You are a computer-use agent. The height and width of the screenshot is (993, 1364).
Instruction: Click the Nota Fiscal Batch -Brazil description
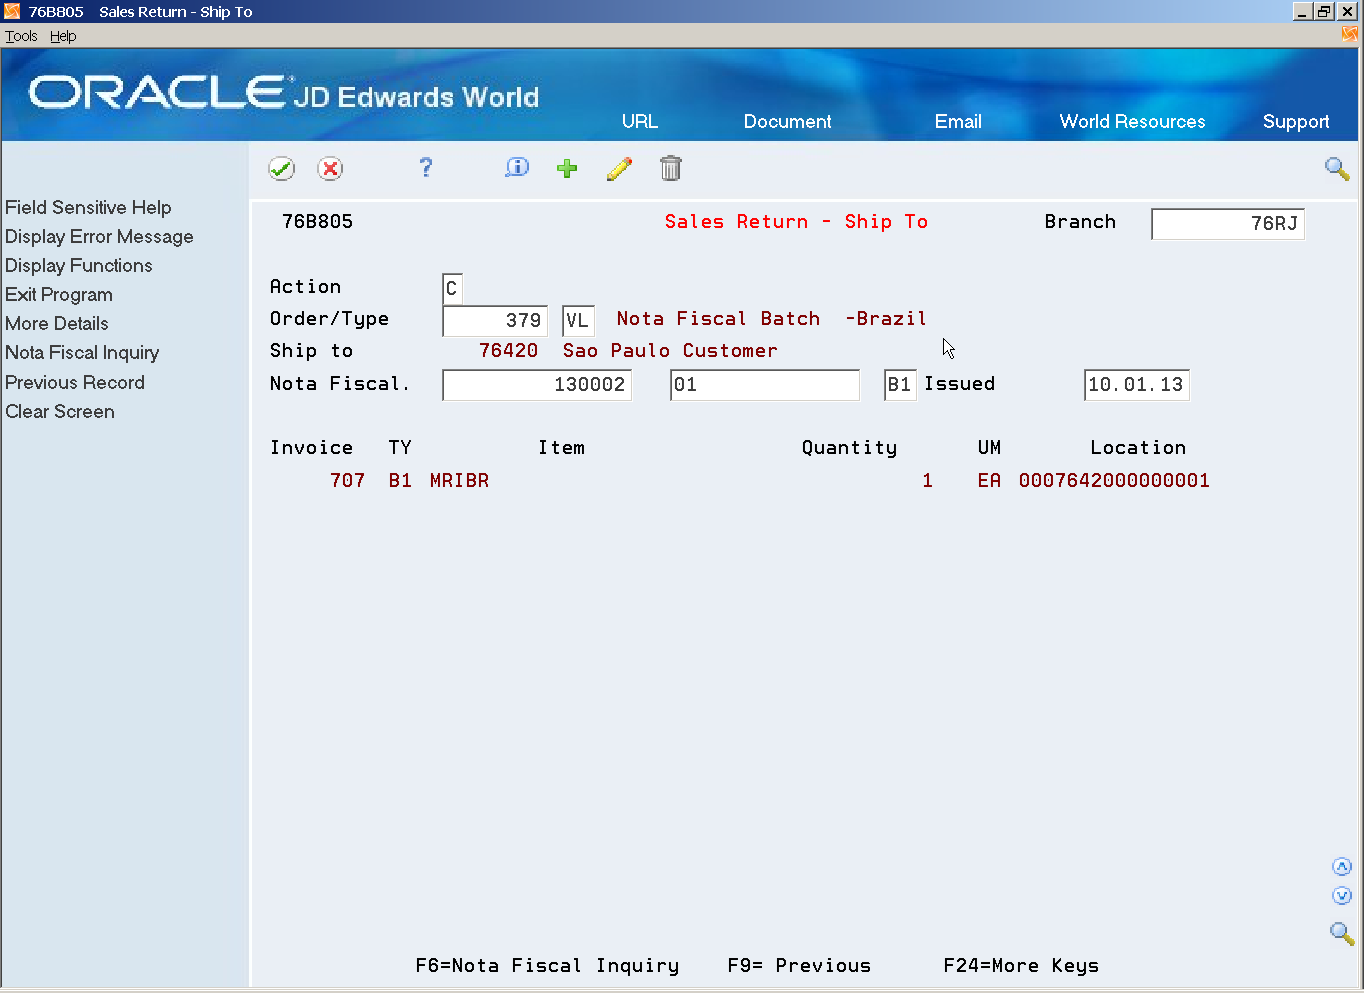772,319
